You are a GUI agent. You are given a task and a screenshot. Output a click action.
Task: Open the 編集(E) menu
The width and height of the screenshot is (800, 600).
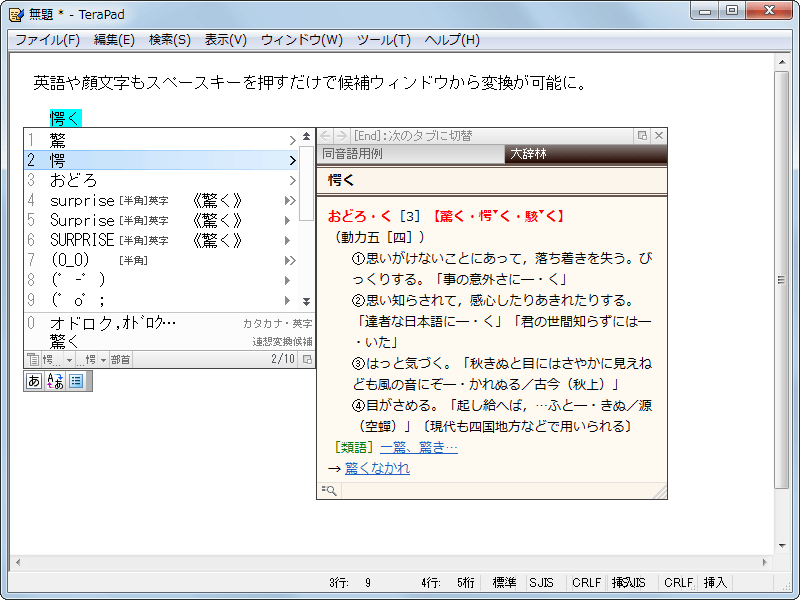114,40
